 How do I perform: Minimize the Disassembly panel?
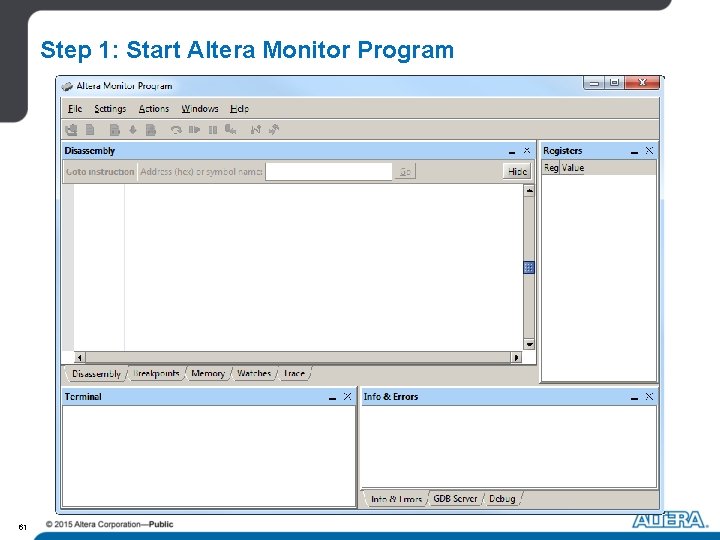pos(512,151)
